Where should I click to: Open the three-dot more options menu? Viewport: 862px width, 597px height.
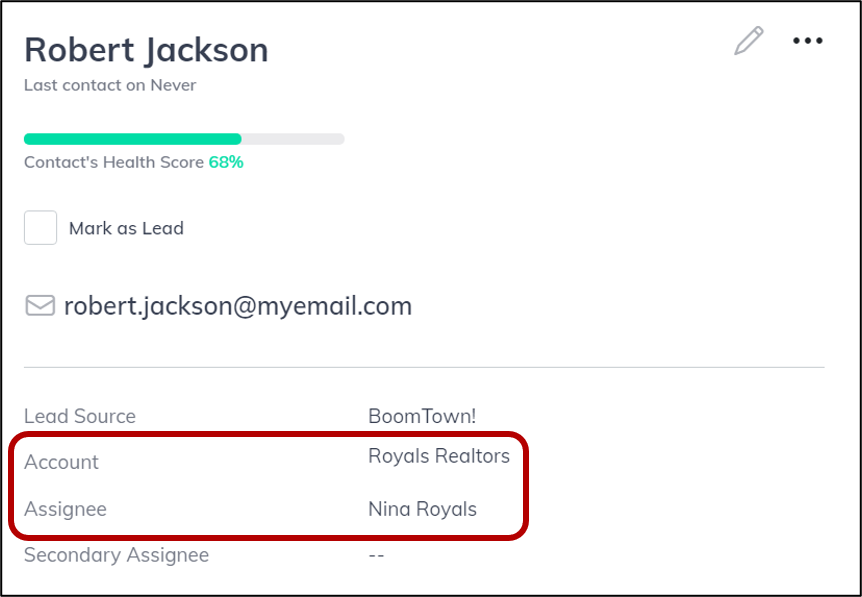808,41
